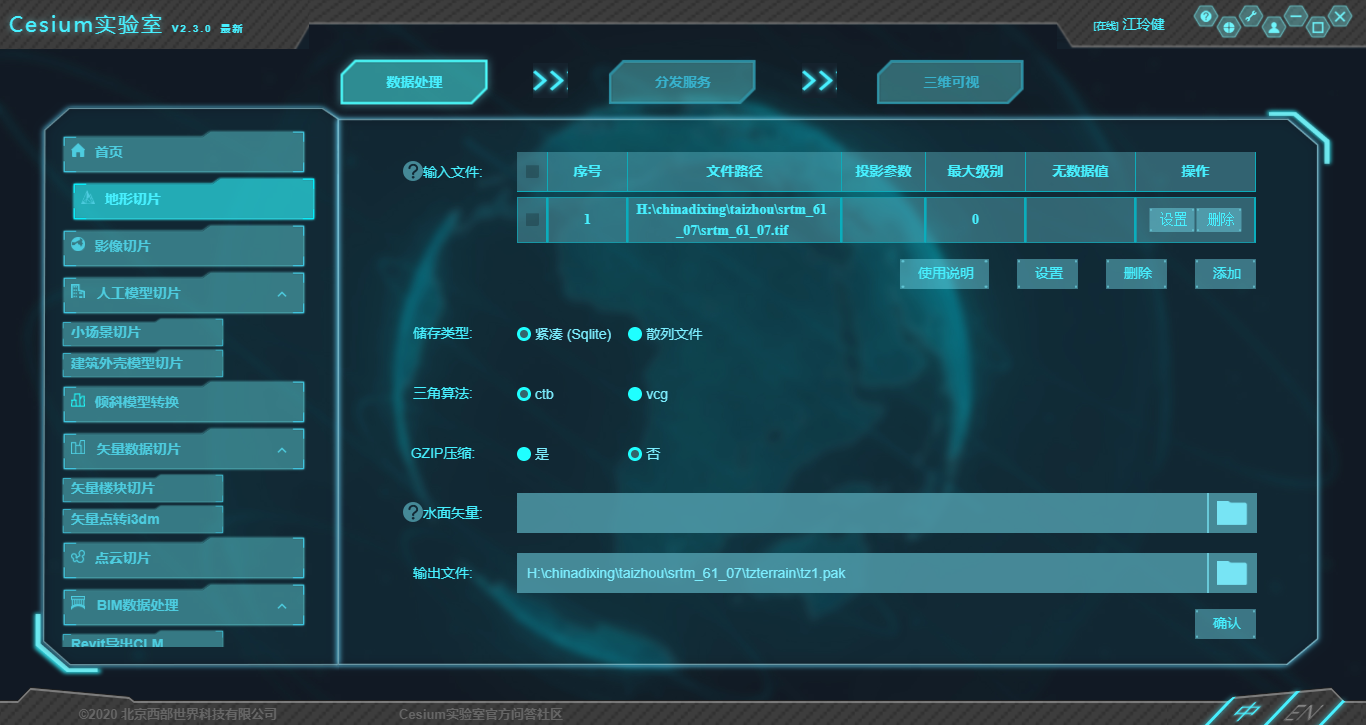Set GZIP压缩 to 否

pyautogui.click(x=634, y=454)
